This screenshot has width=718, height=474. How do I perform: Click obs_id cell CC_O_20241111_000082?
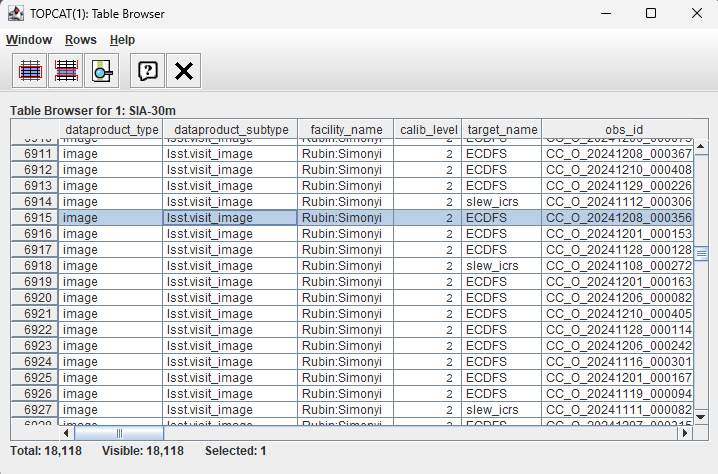click(x=618, y=410)
